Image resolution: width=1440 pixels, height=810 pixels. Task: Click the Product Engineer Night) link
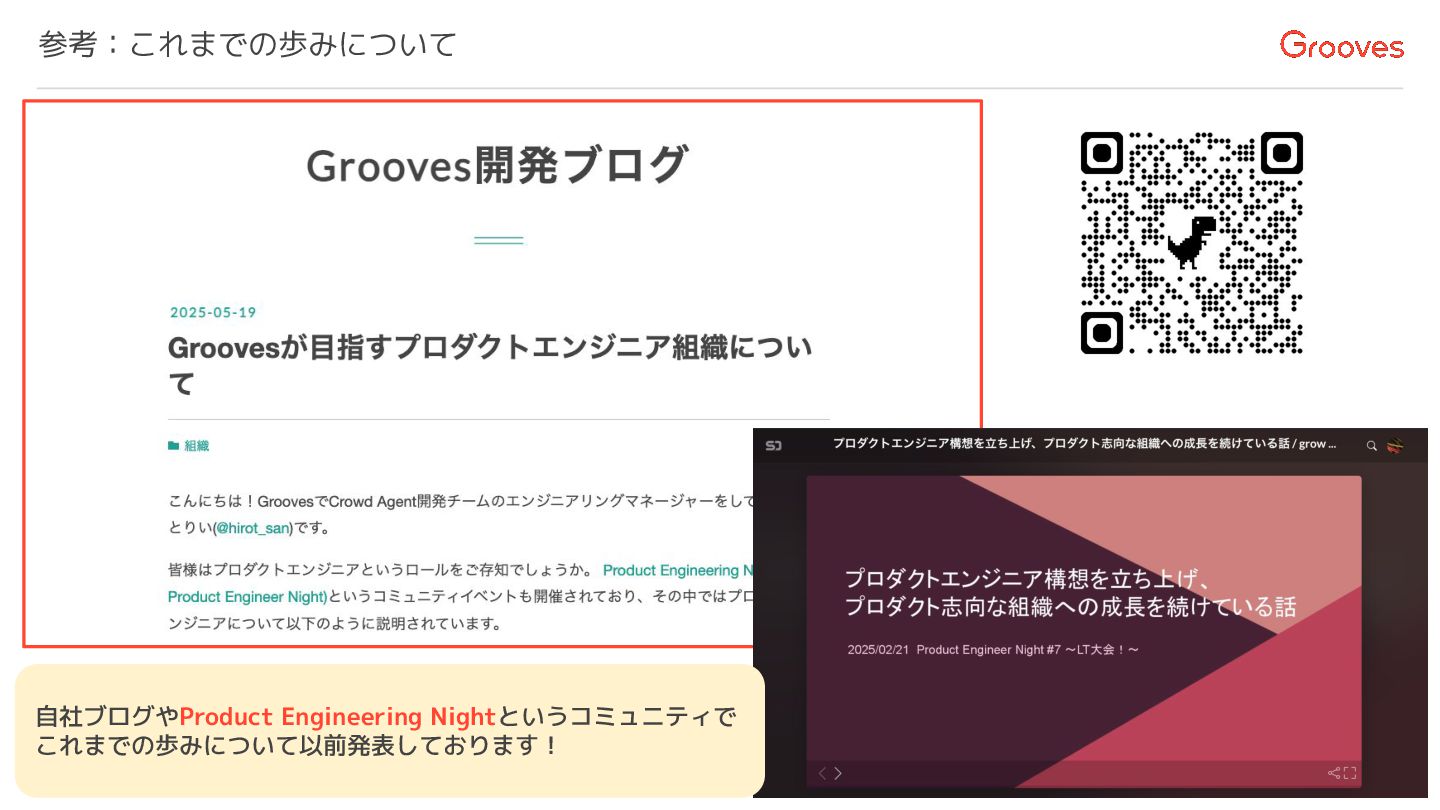[x=248, y=596]
